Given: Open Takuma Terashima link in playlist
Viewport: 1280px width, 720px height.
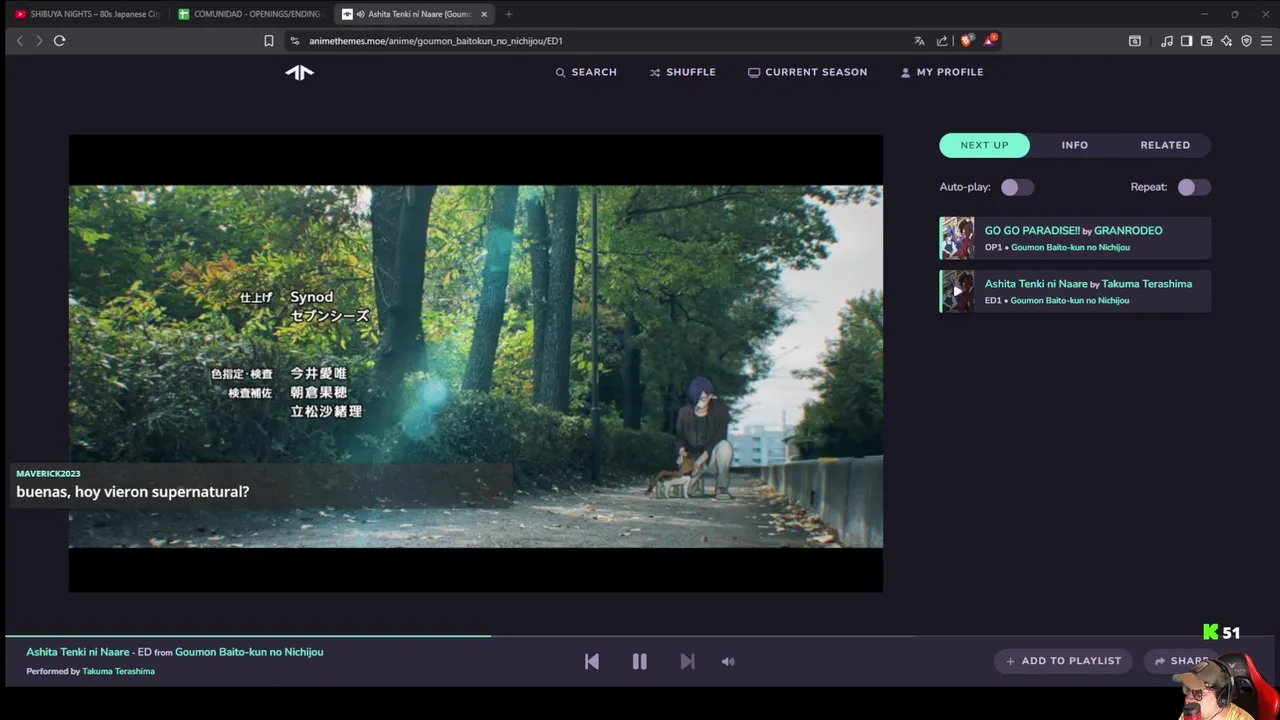Looking at the screenshot, I should (1147, 284).
